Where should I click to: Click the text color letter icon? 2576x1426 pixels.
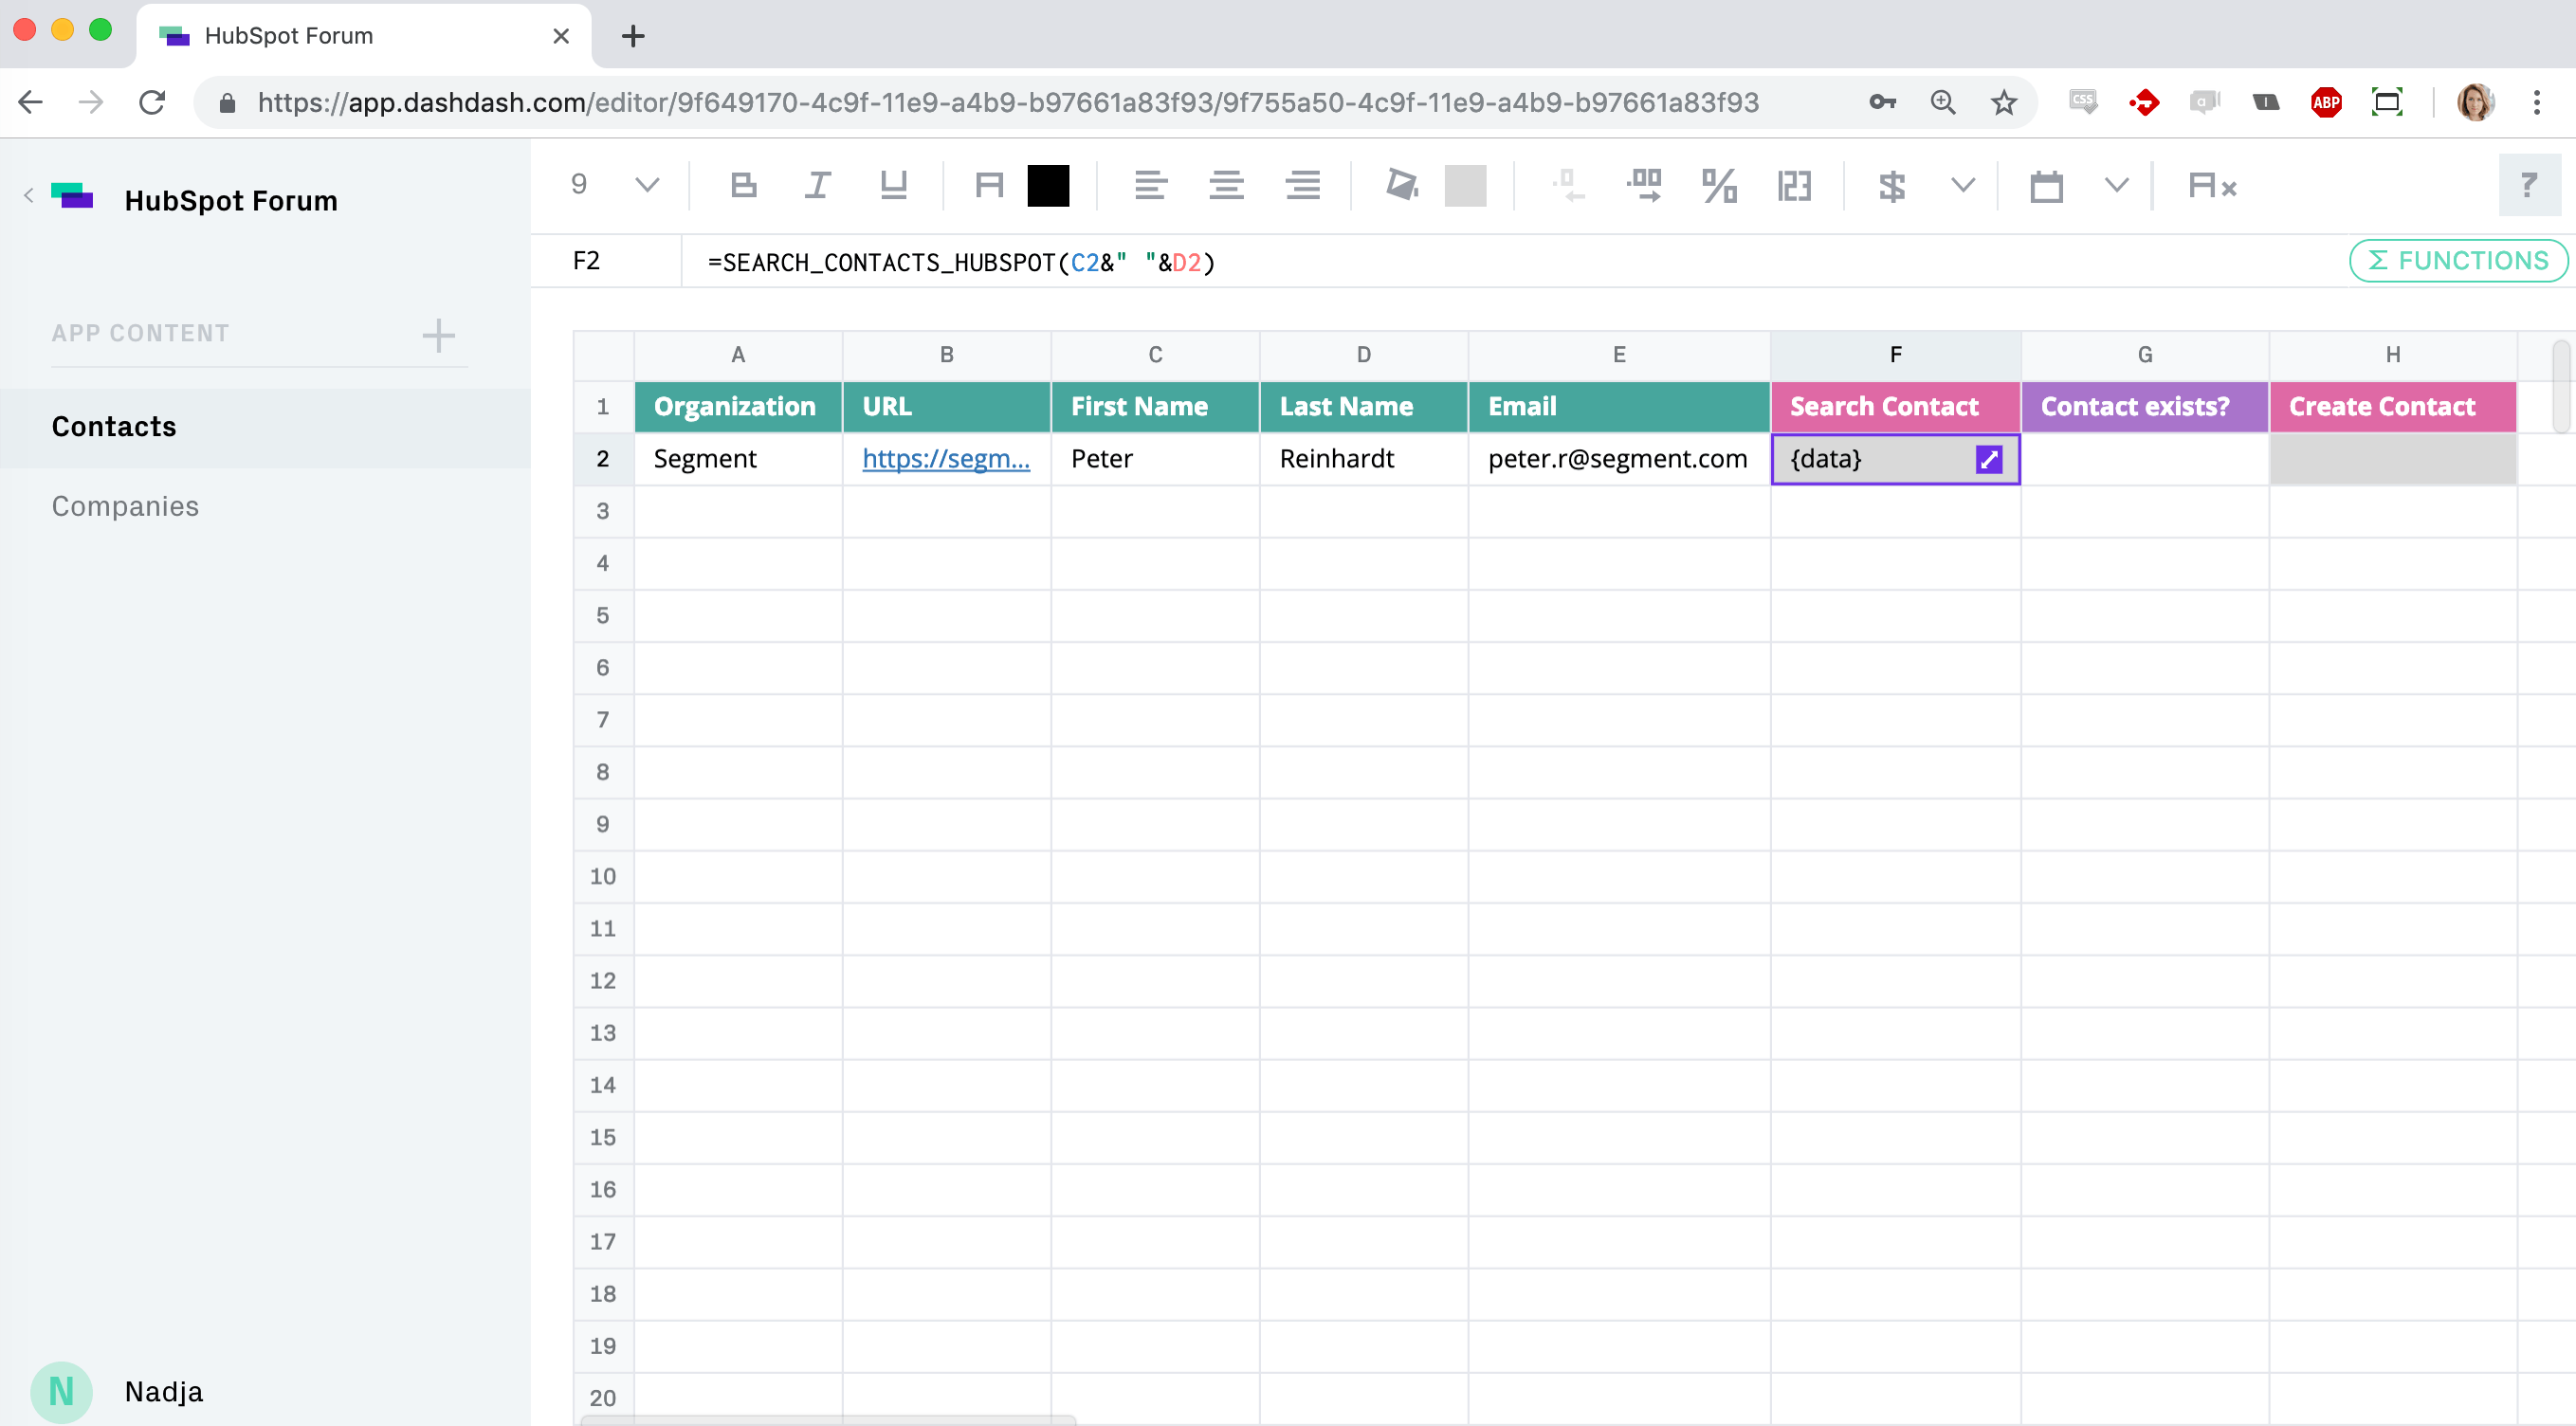(x=989, y=185)
